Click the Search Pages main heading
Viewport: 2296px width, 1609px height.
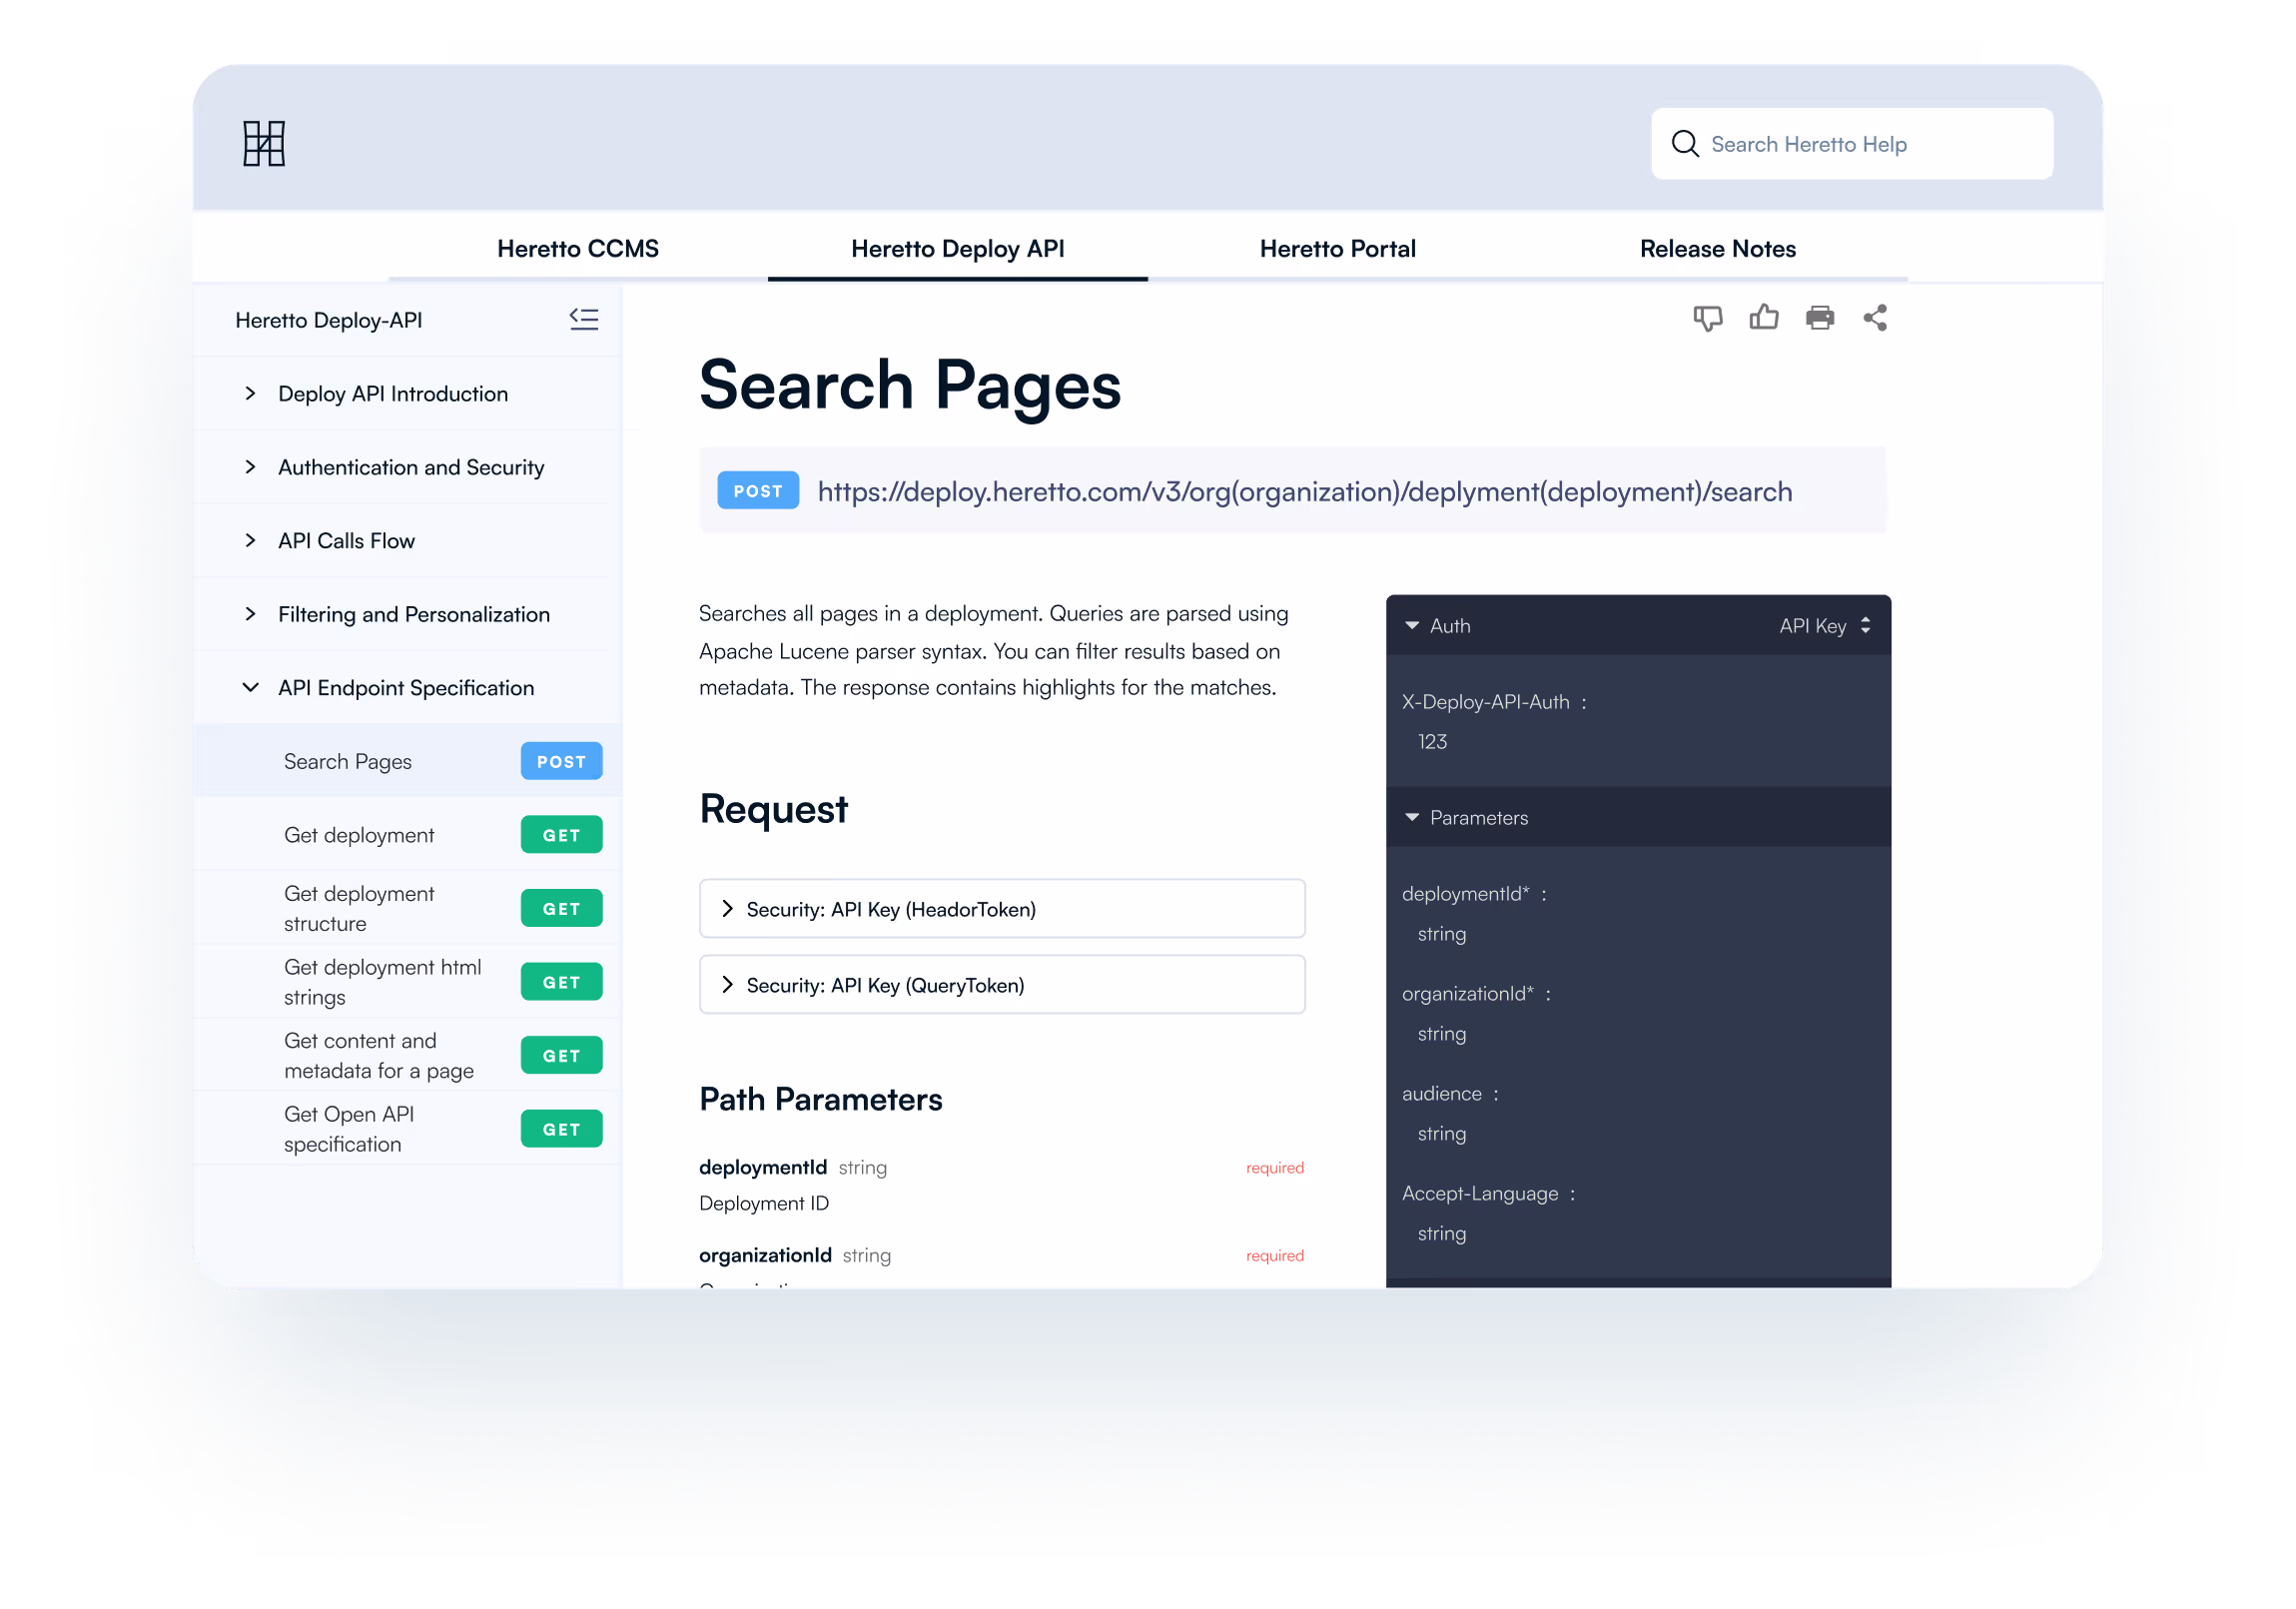(x=909, y=387)
